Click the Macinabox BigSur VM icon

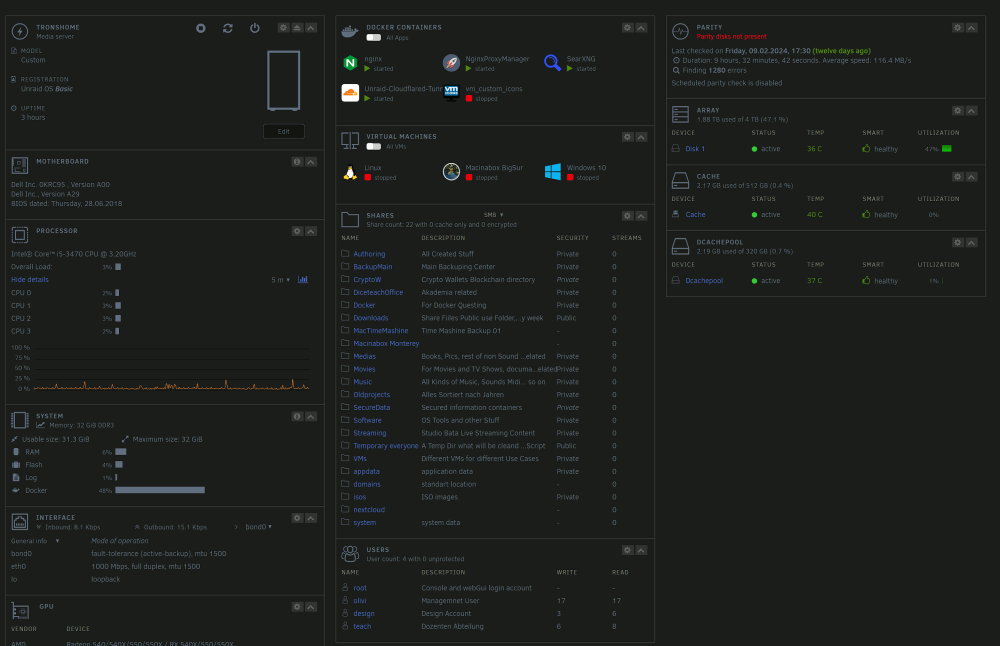[x=451, y=172]
